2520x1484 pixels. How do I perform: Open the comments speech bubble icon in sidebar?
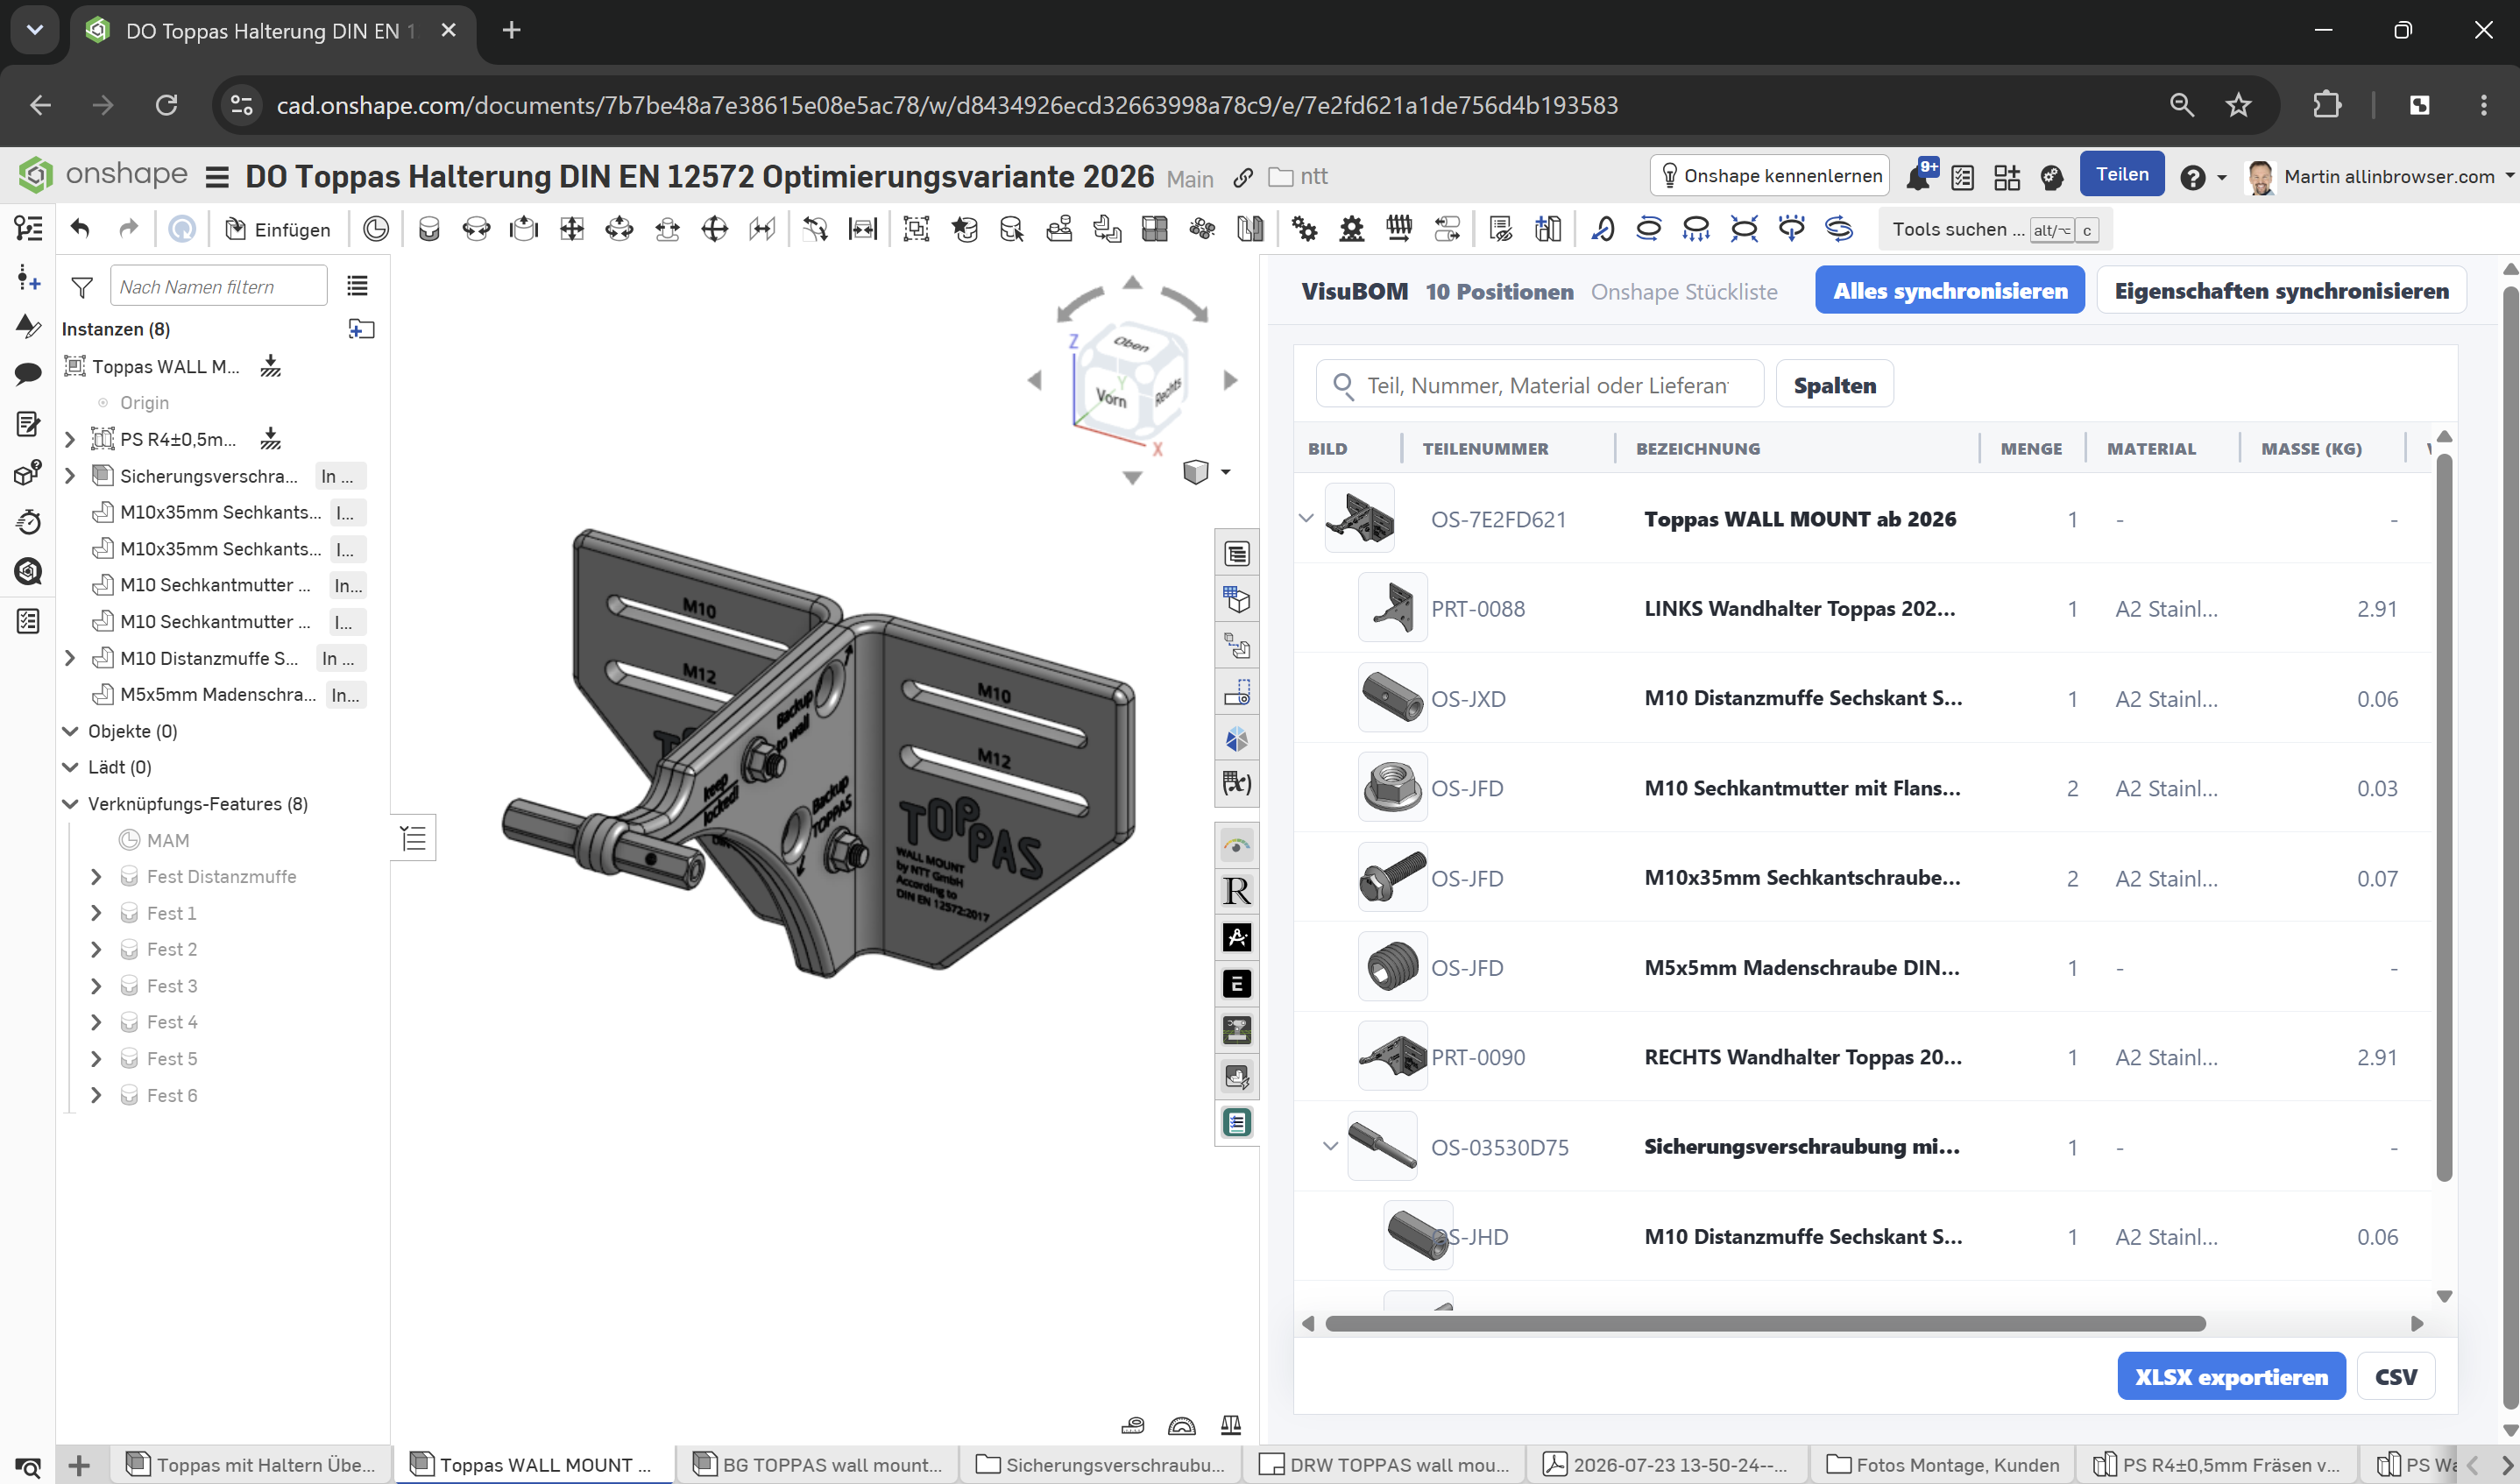coord(28,374)
